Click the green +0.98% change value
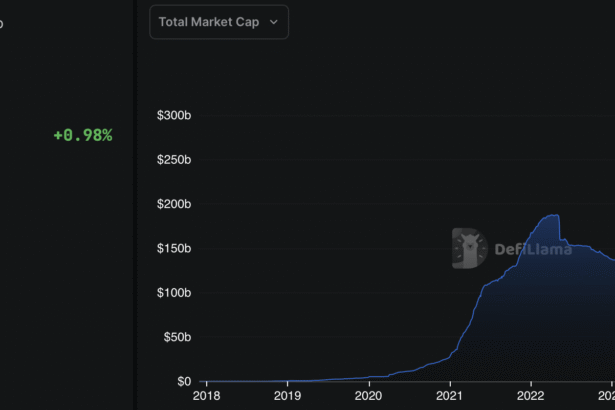The width and height of the screenshot is (615, 410). pos(83,135)
